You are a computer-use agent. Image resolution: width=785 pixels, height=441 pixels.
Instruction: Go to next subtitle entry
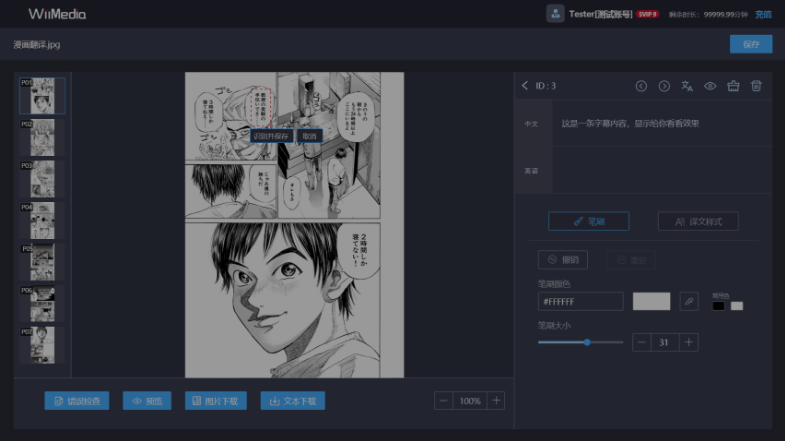(x=664, y=86)
